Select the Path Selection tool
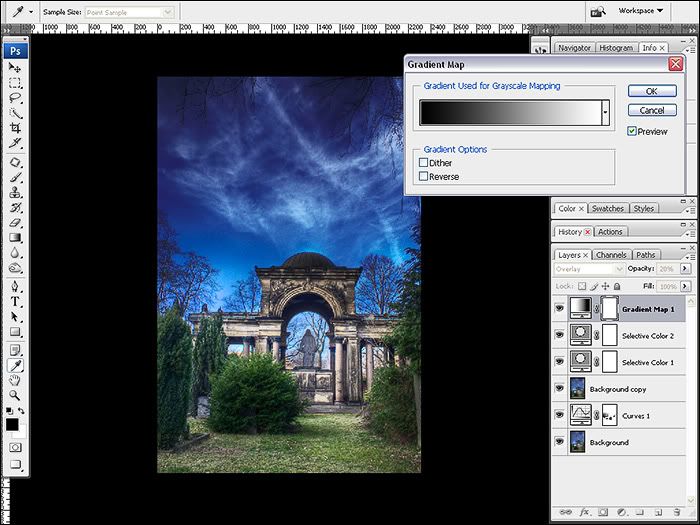 coord(15,317)
